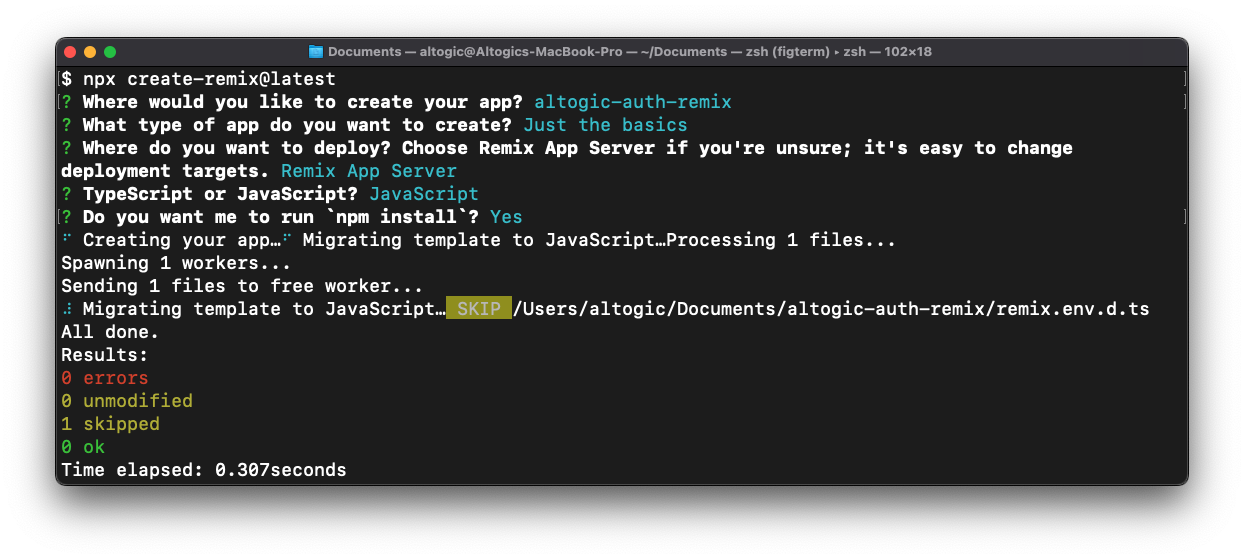Click 'Time elapsed: 0.307seconds' line
This screenshot has height=559, width=1244.
pos(204,470)
